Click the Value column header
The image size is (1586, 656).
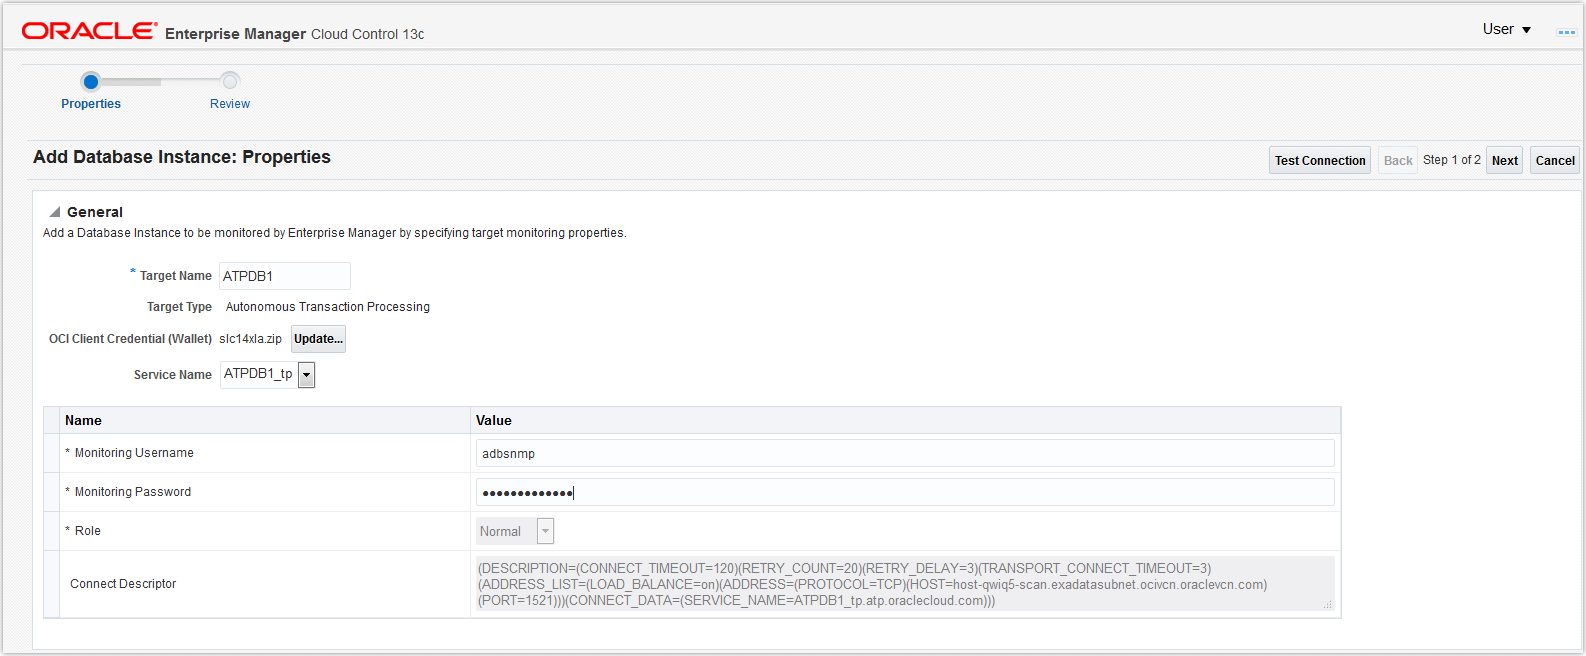click(x=494, y=420)
